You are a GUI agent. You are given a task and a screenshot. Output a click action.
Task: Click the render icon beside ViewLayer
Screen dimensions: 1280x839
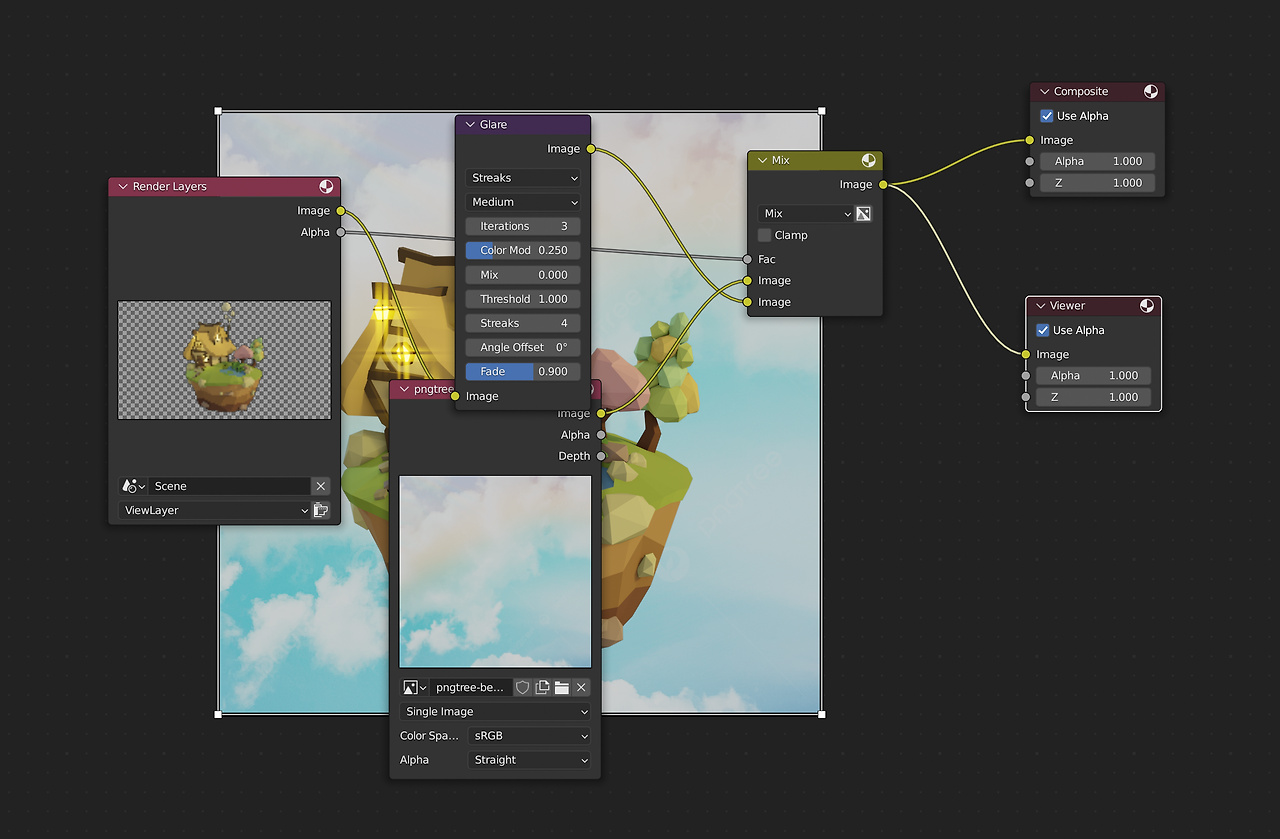321,510
